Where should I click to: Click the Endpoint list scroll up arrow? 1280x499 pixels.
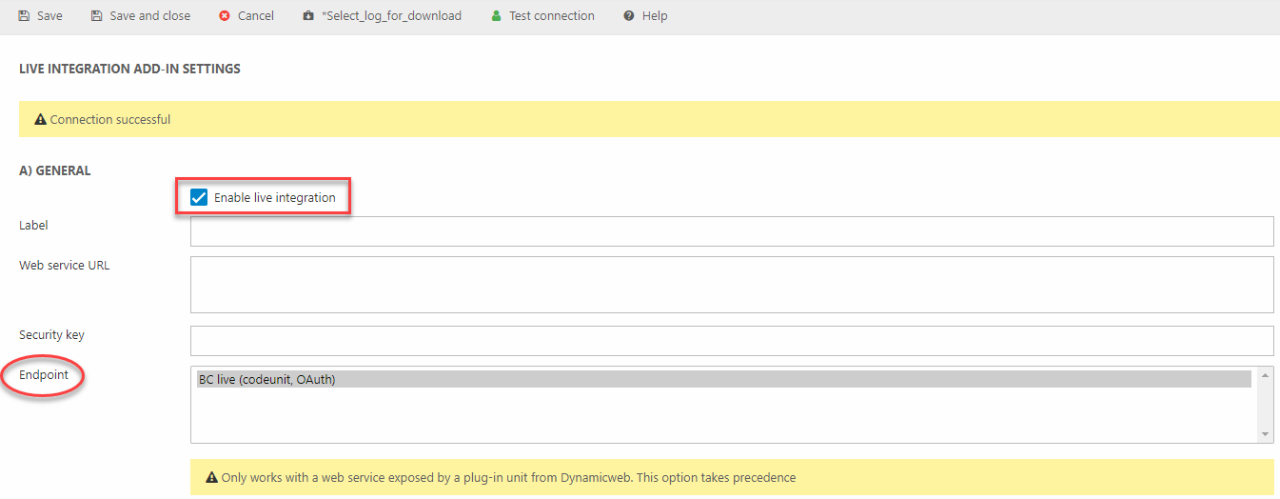tap(1266, 375)
